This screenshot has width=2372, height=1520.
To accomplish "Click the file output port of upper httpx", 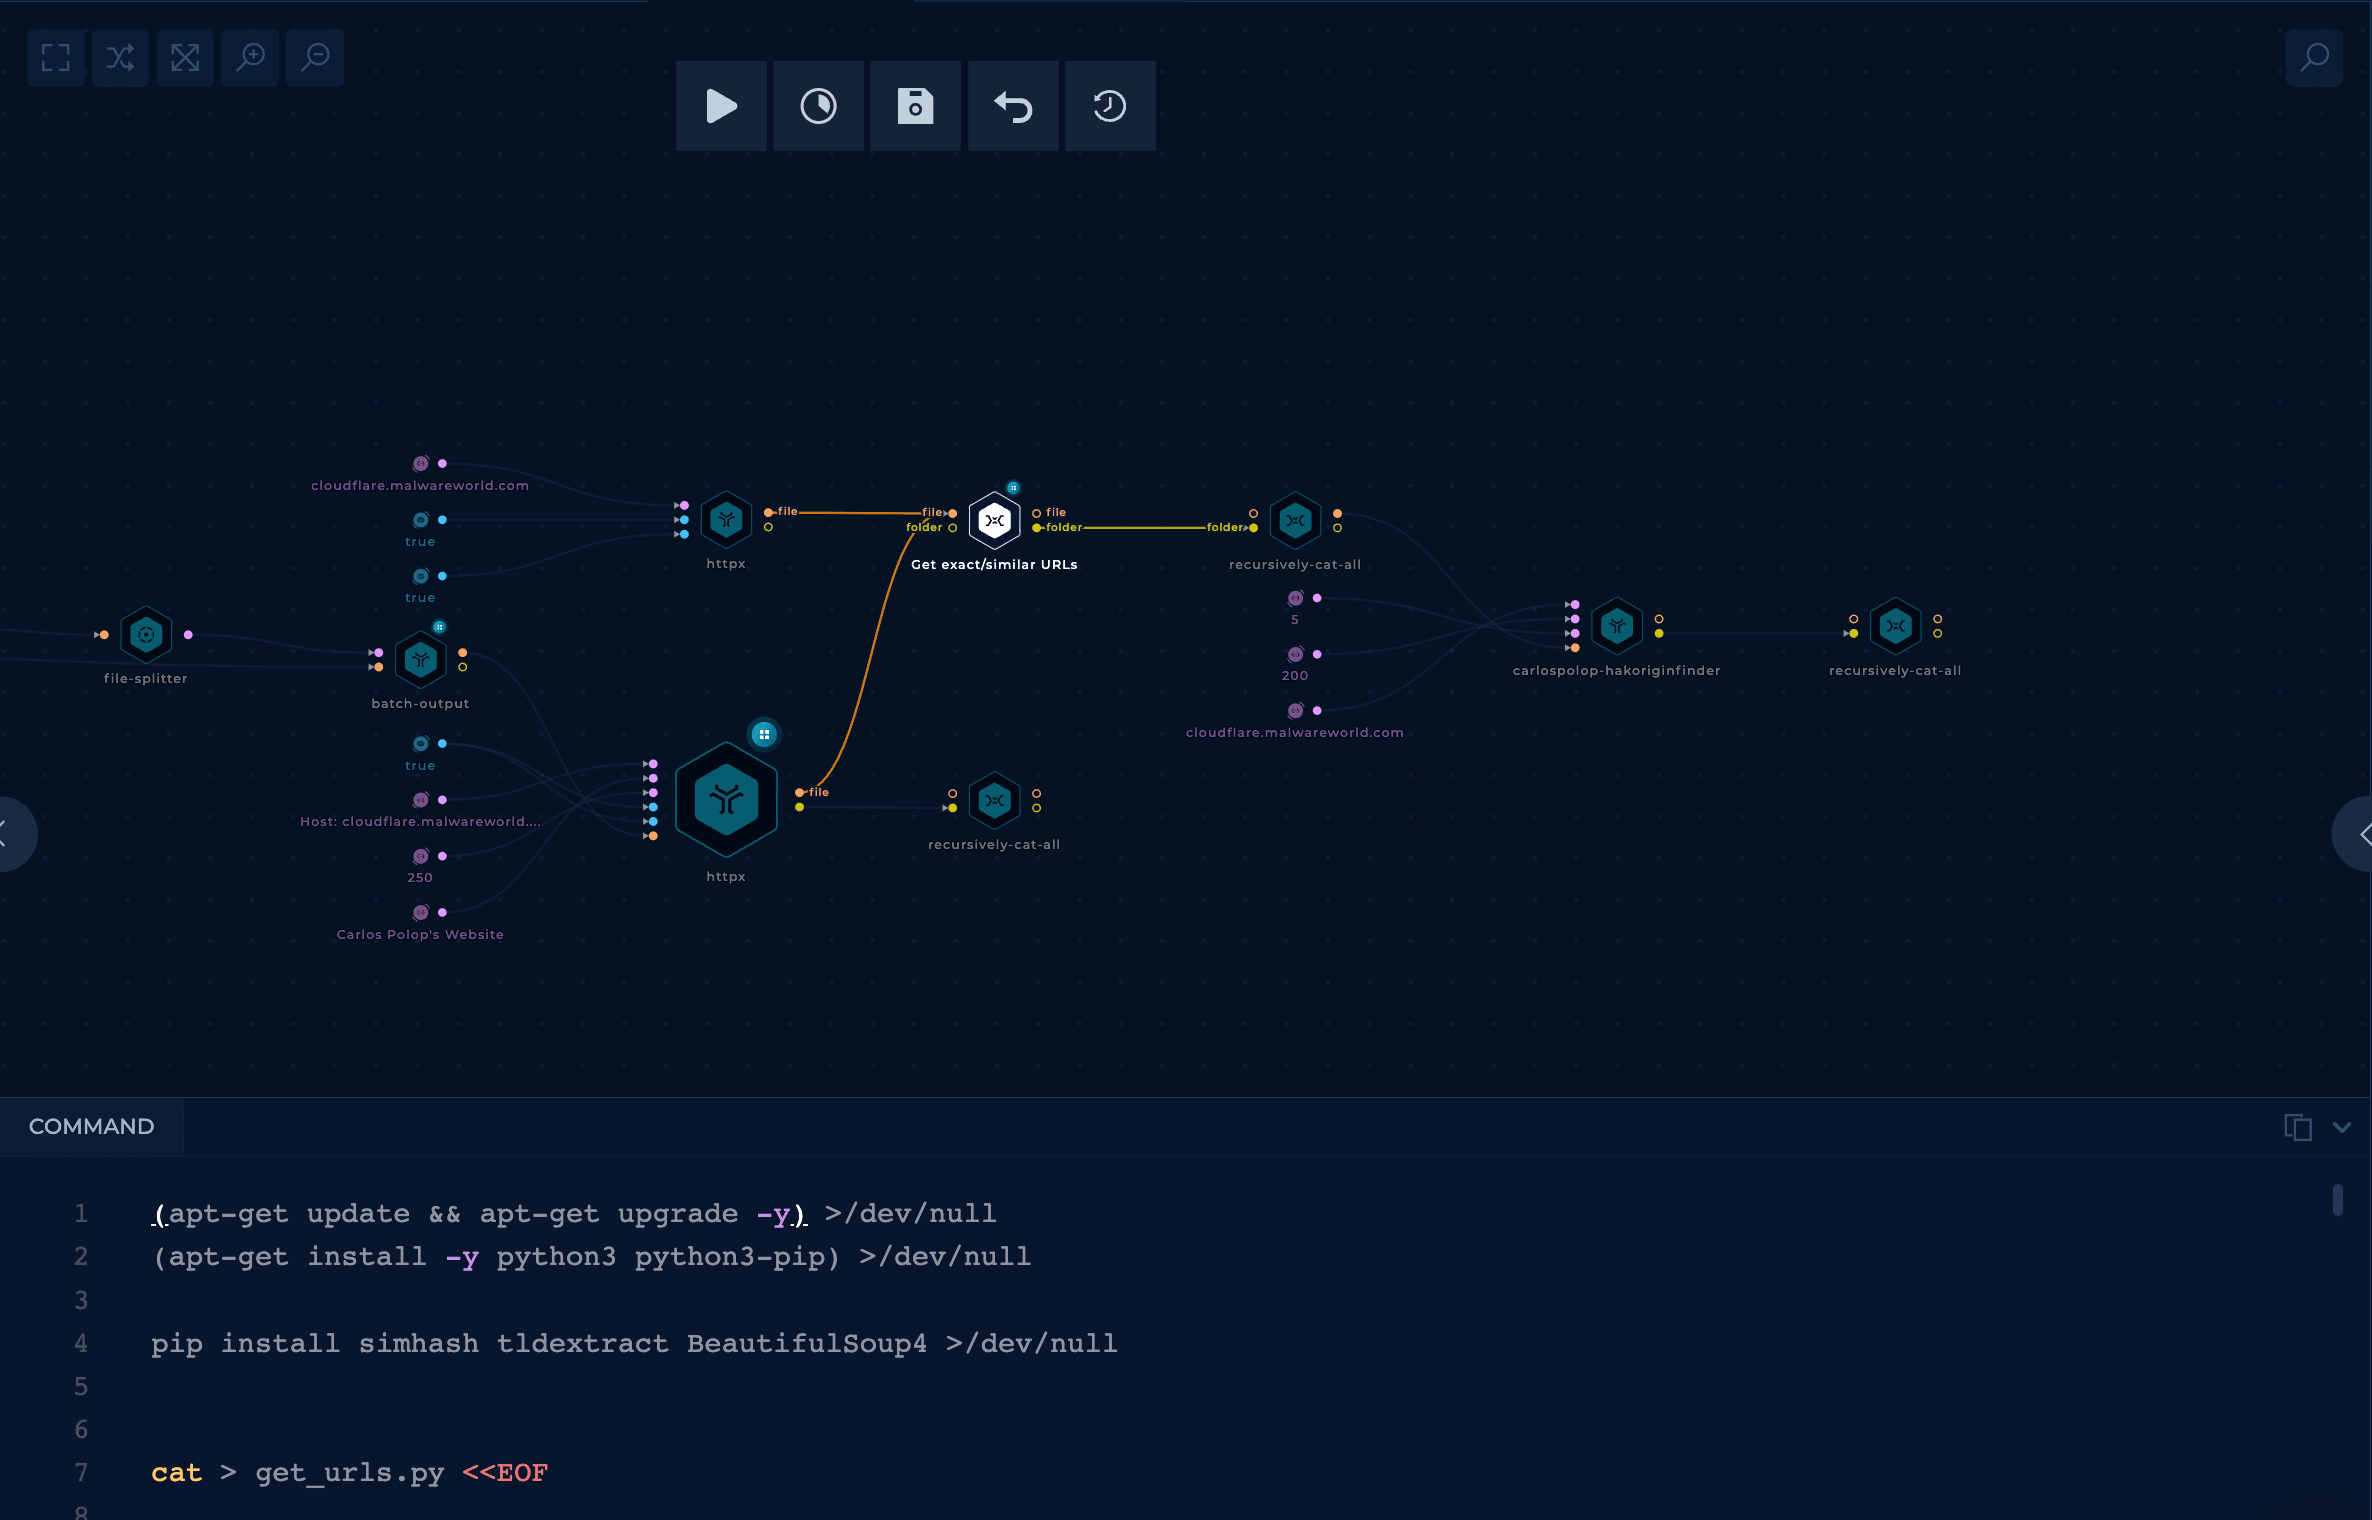I will pyautogui.click(x=768, y=512).
